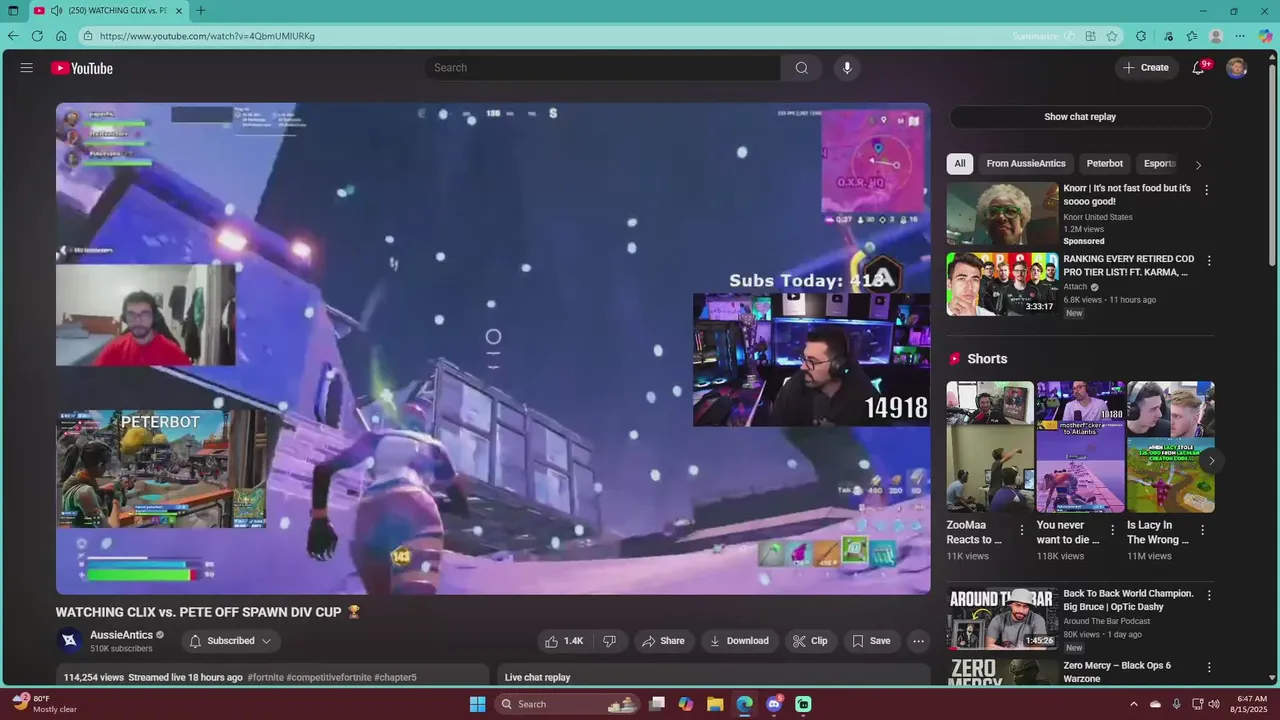Viewport: 1280px width, 720px height.
Task: Share the video
Action: [x=663, y=641]
